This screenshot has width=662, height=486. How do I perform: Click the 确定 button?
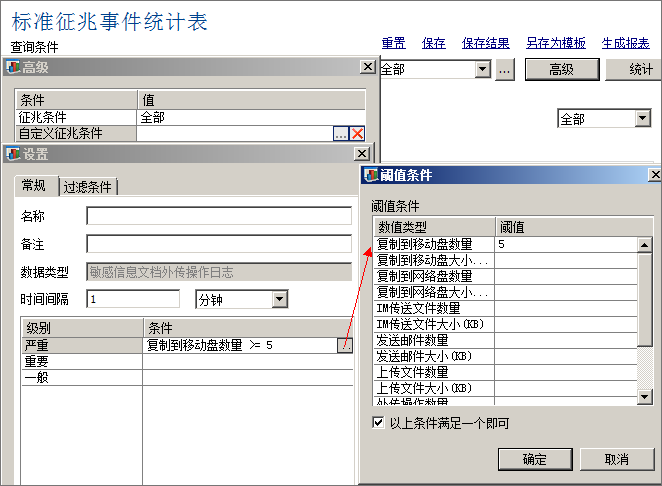tap(534, 459)
